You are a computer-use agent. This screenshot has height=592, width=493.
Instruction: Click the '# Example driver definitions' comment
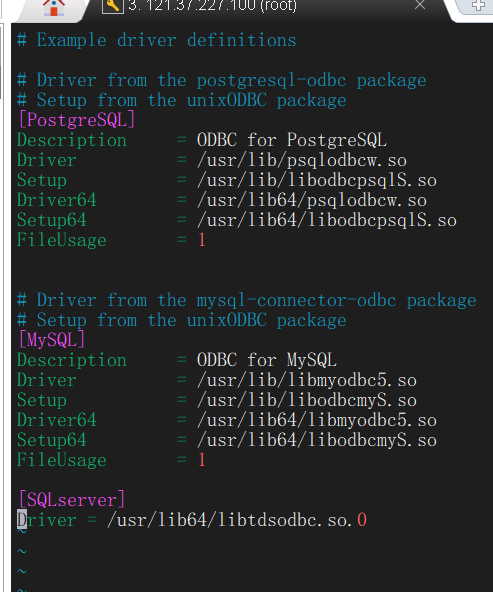point(157,40)
